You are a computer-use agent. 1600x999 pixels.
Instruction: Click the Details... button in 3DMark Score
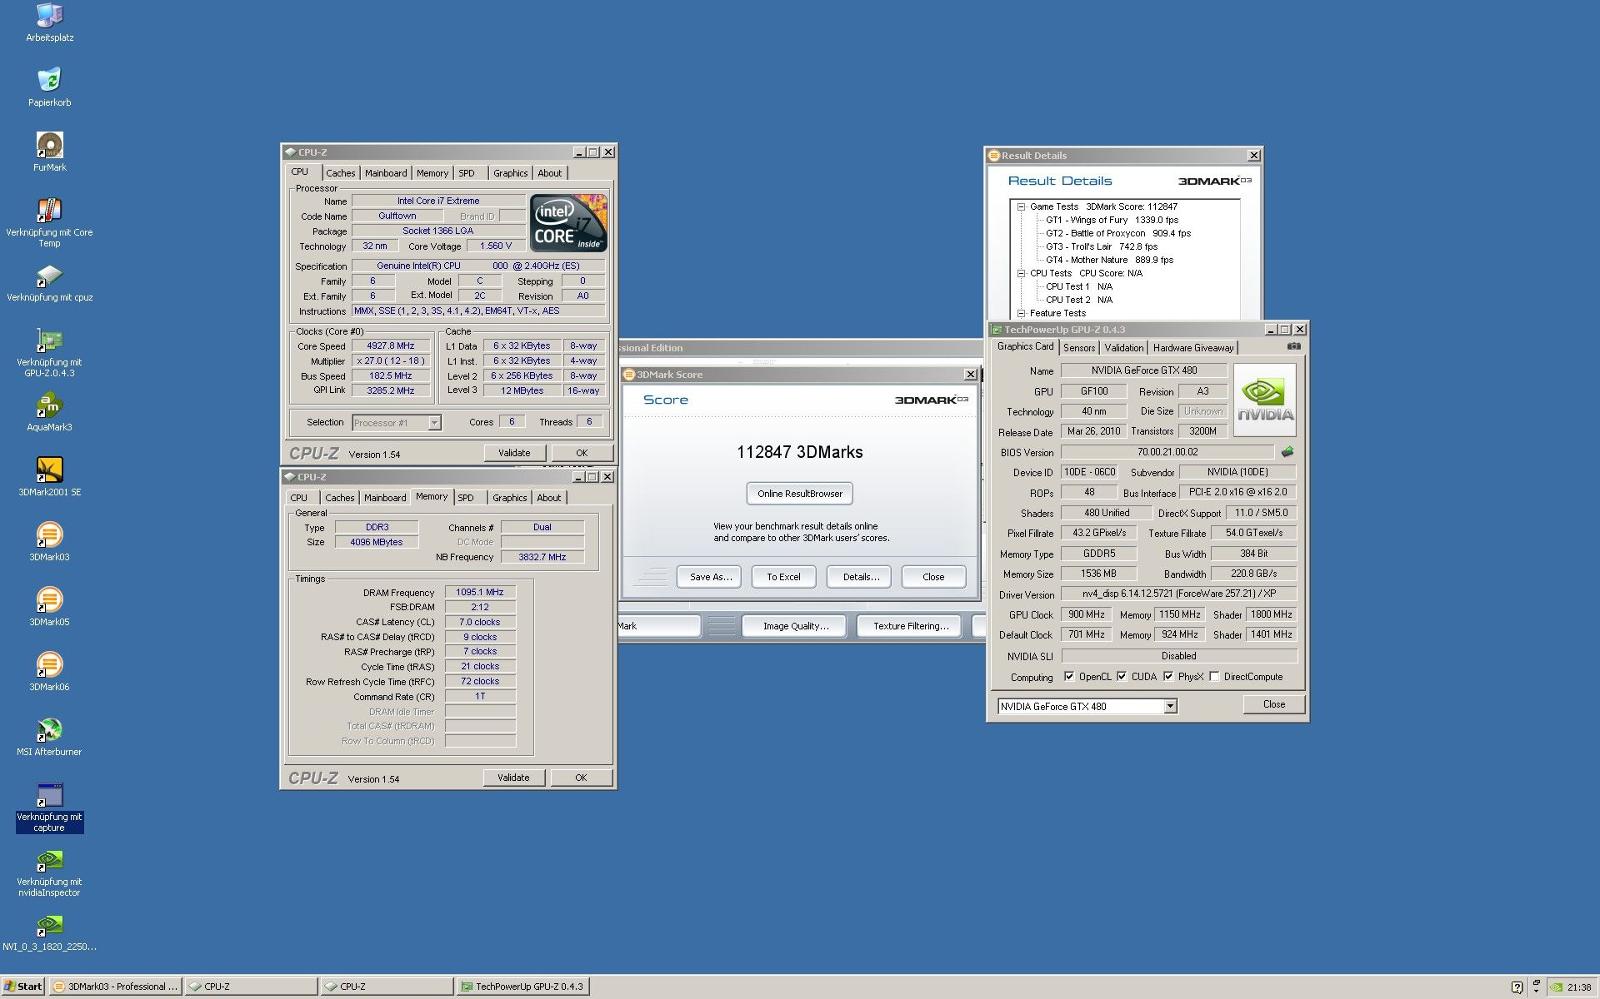coord(860,576)
